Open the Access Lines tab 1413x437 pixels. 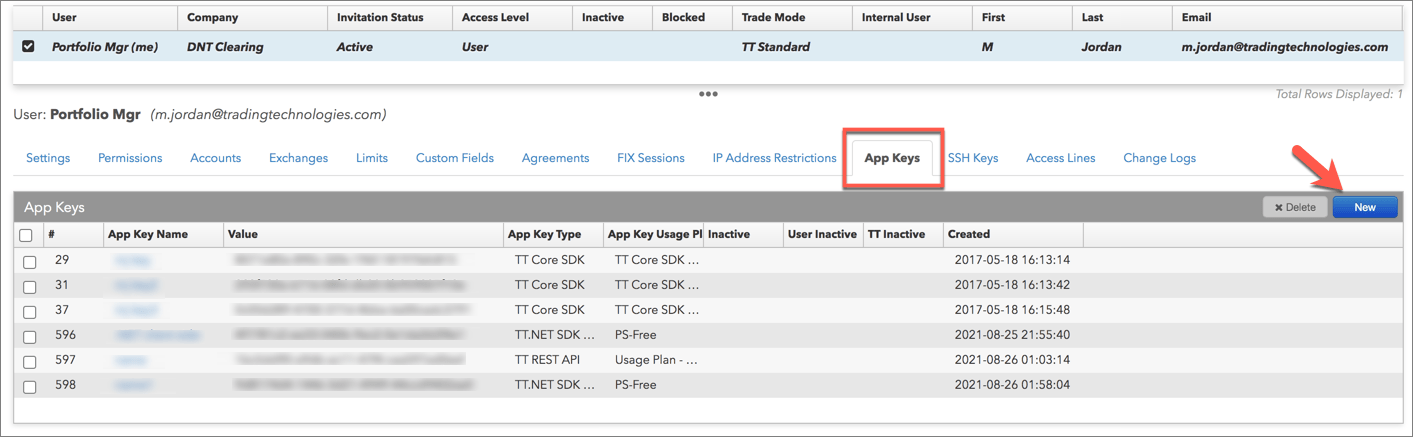[x=1061, y=158]
